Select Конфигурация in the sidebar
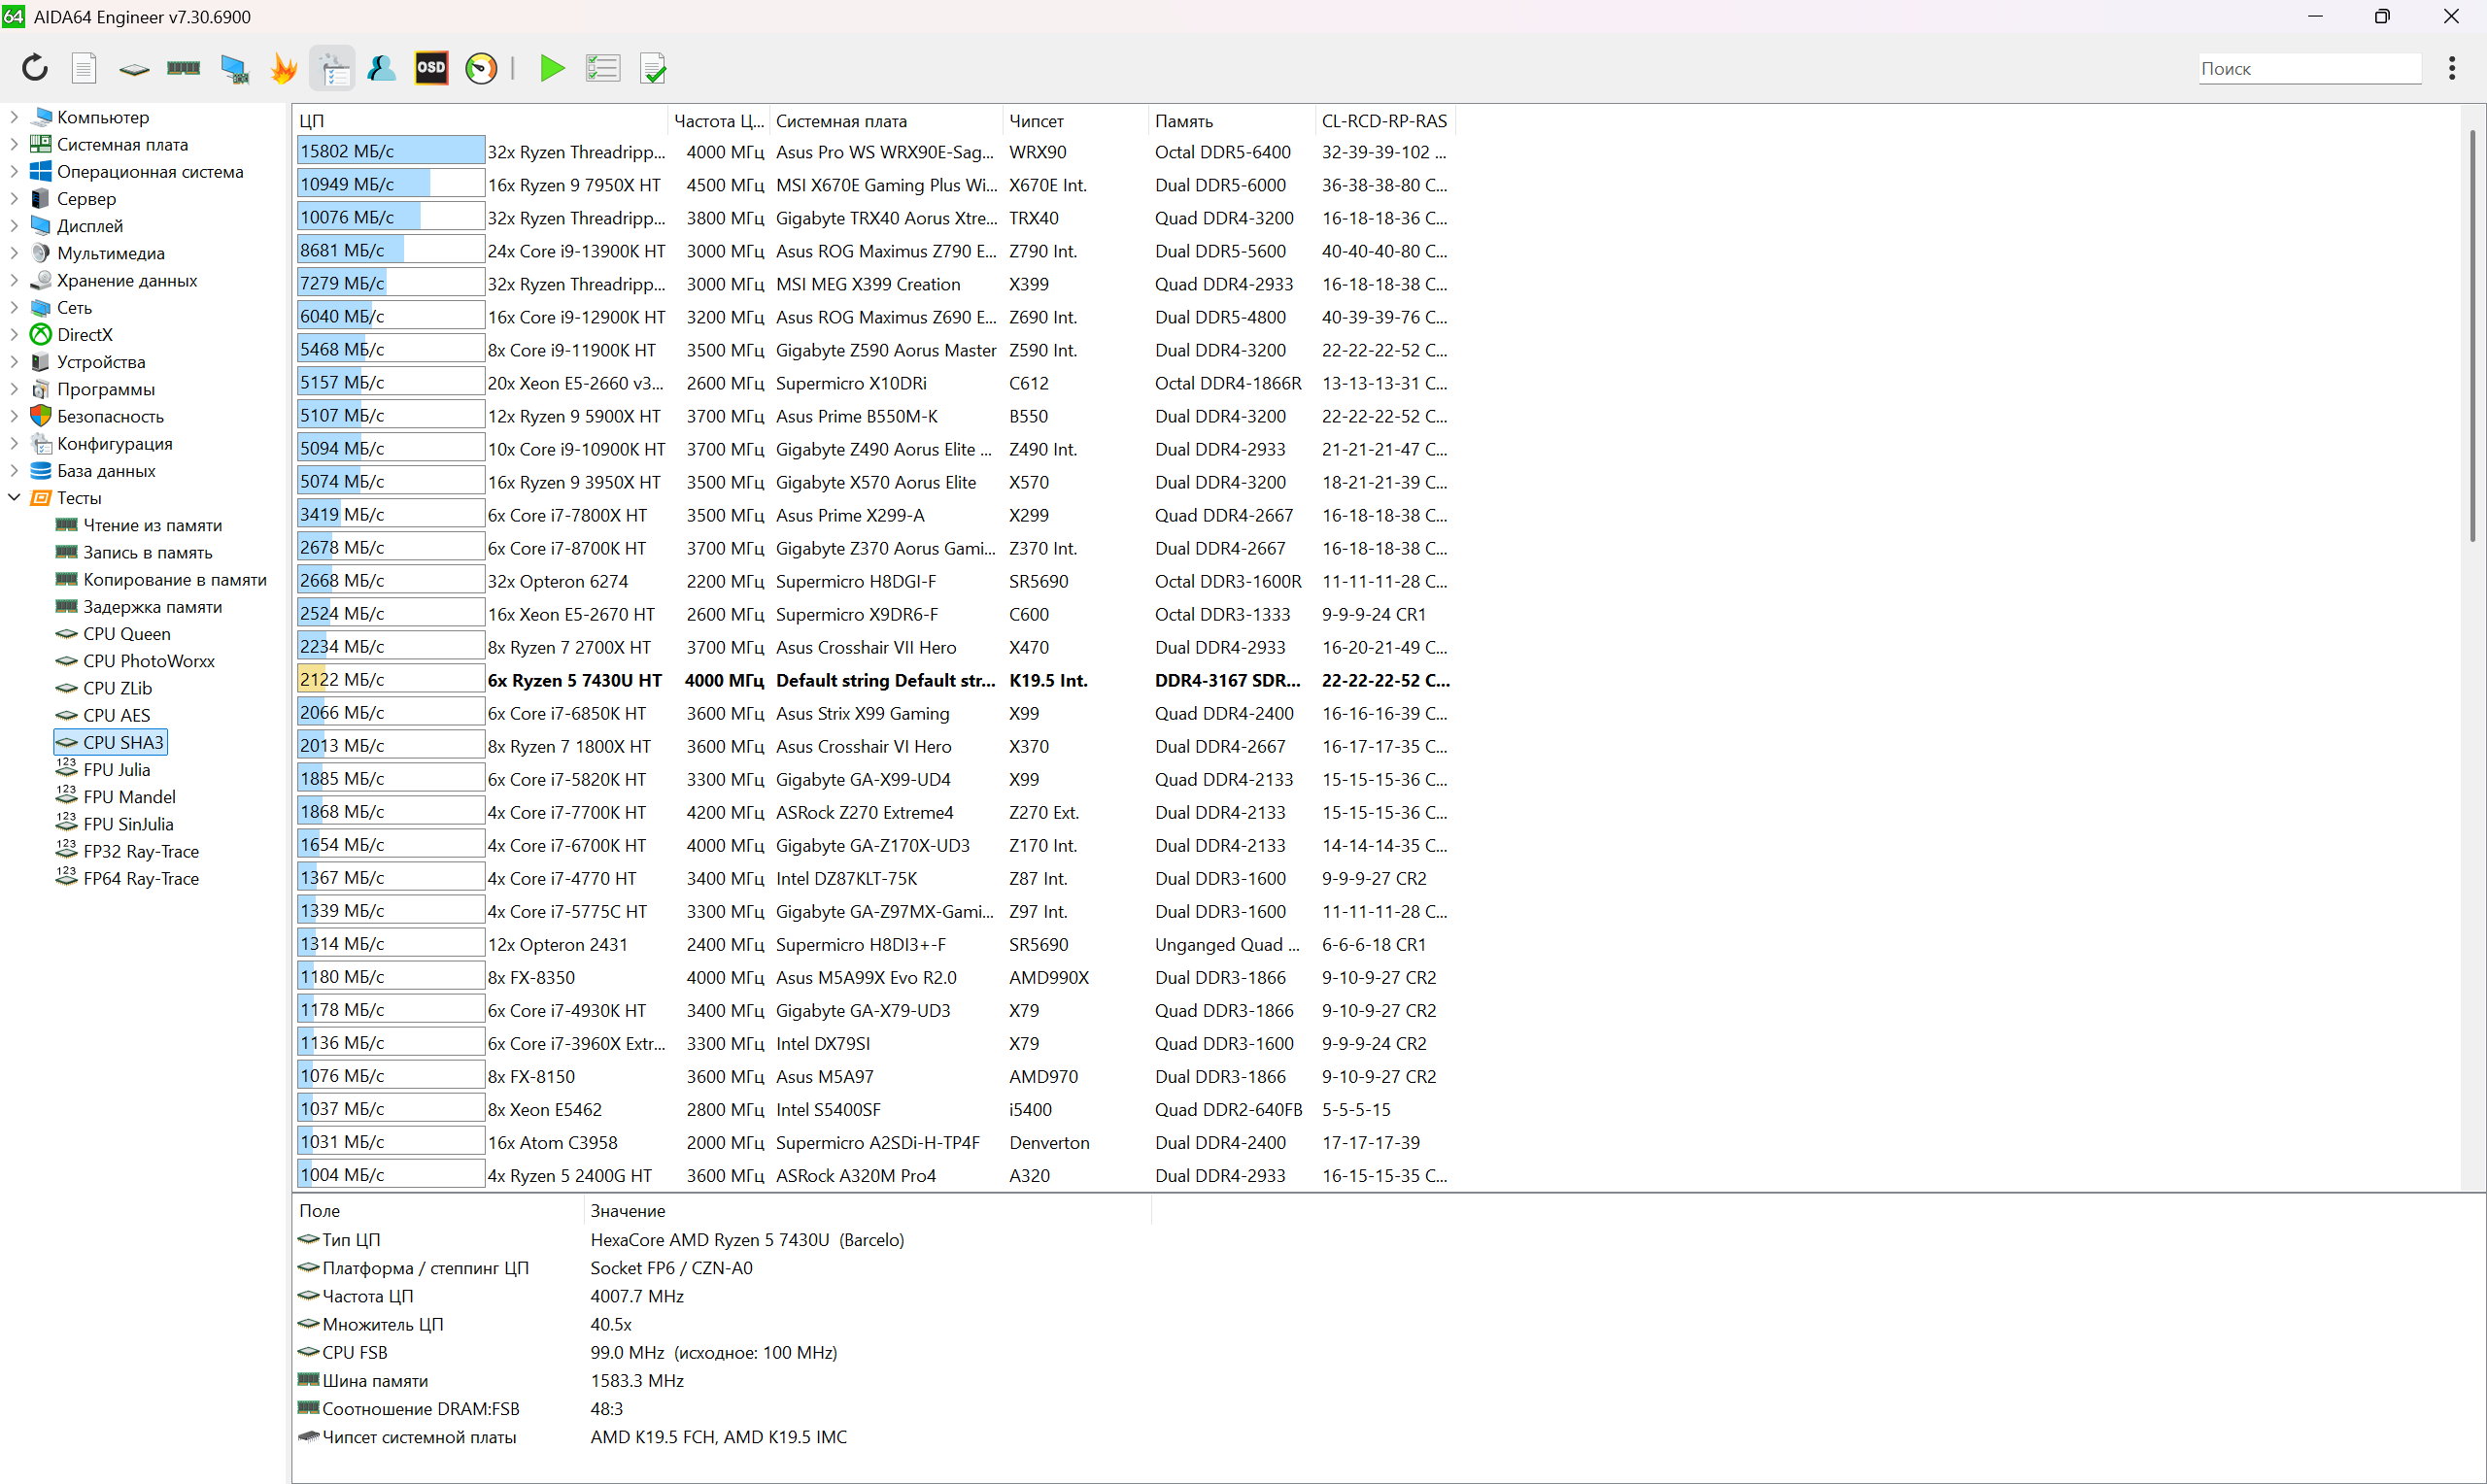This screenshot has width=2487, height=1484. pos(114,443)
